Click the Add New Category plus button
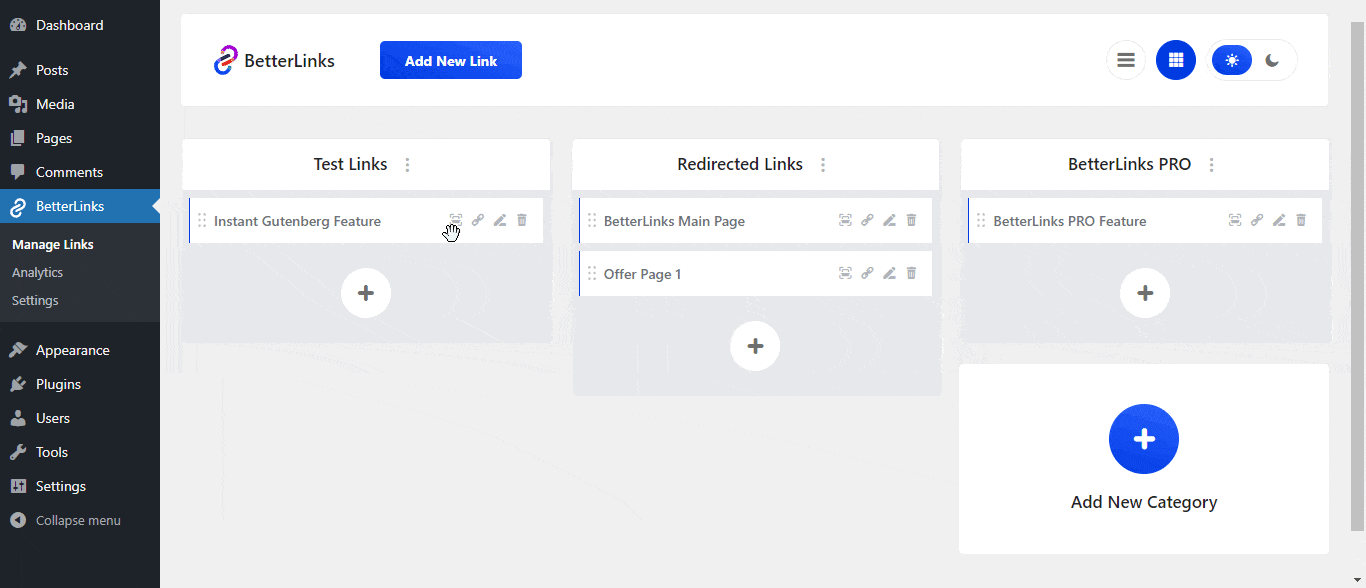 [x=1144, y=439]
